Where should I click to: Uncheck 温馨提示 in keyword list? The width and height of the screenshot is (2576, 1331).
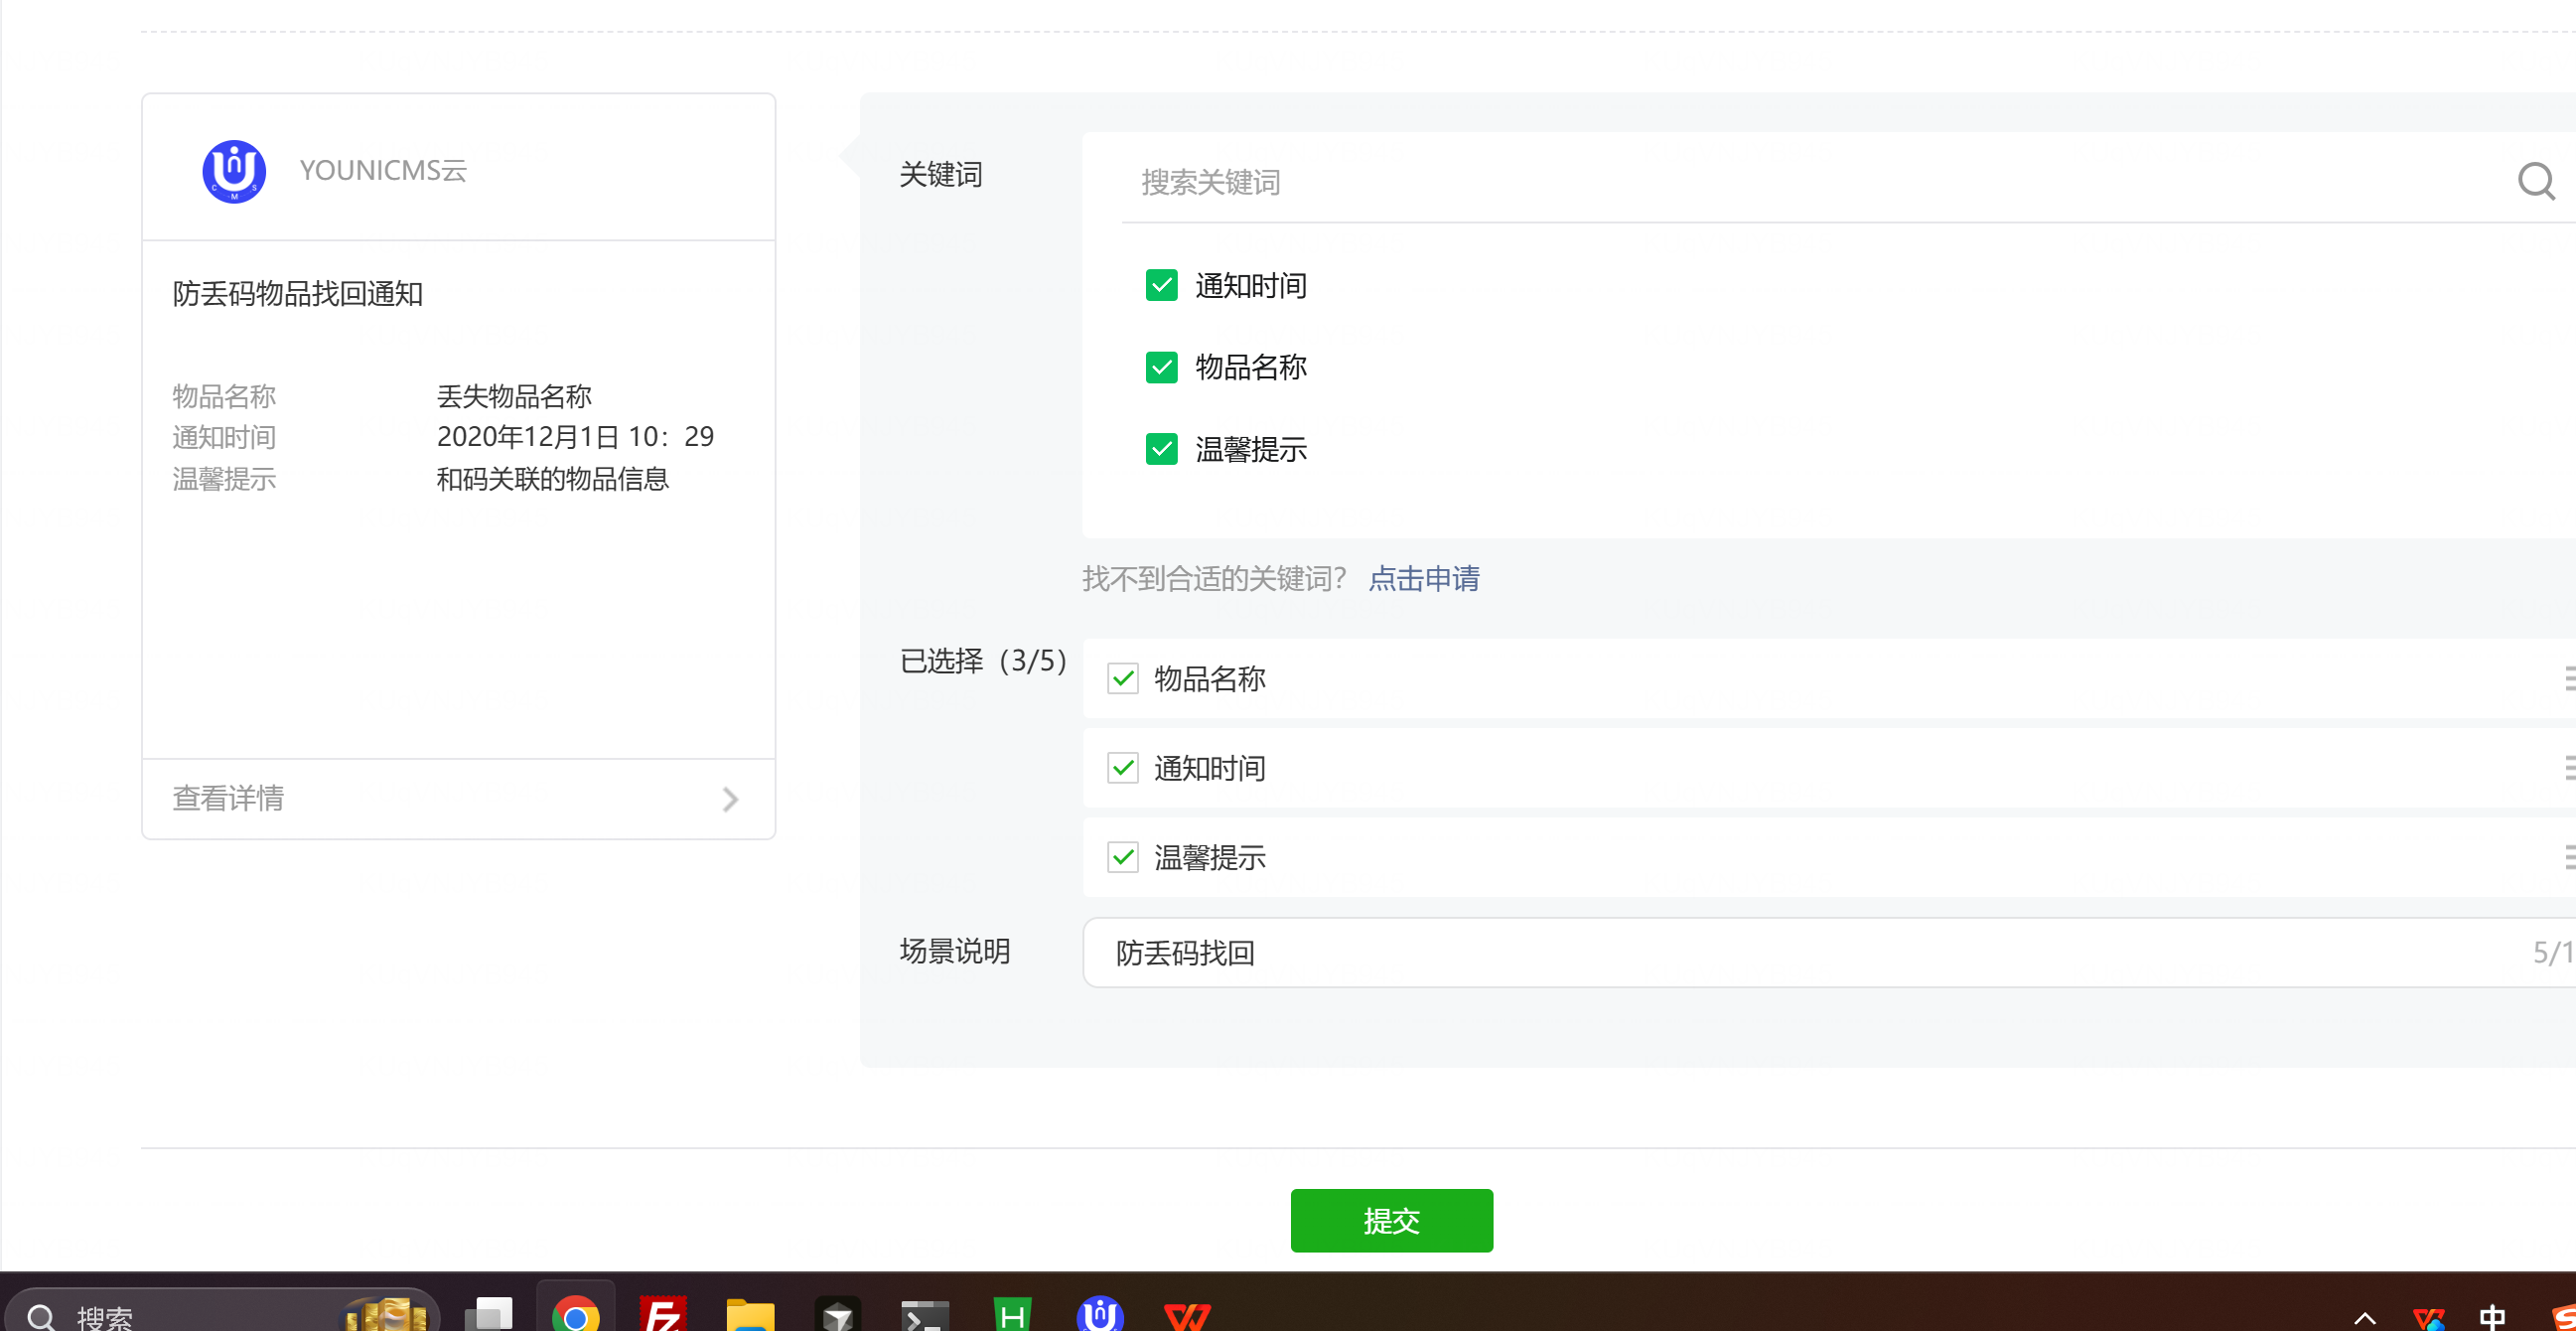(1161, 449)
